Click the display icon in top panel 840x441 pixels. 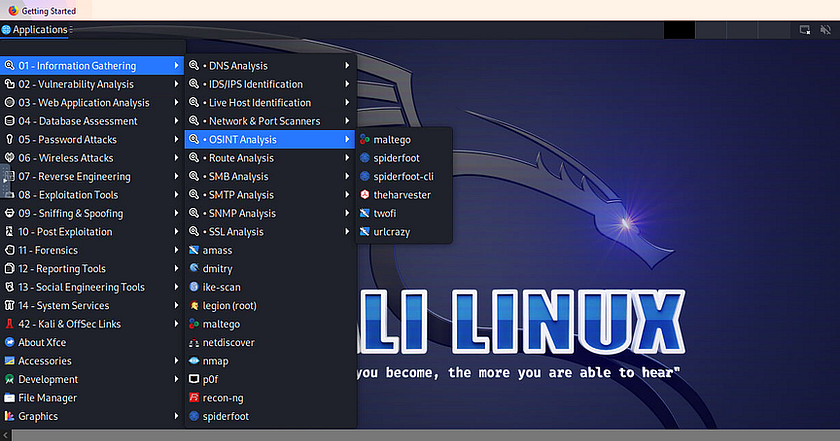click(805, 29)
